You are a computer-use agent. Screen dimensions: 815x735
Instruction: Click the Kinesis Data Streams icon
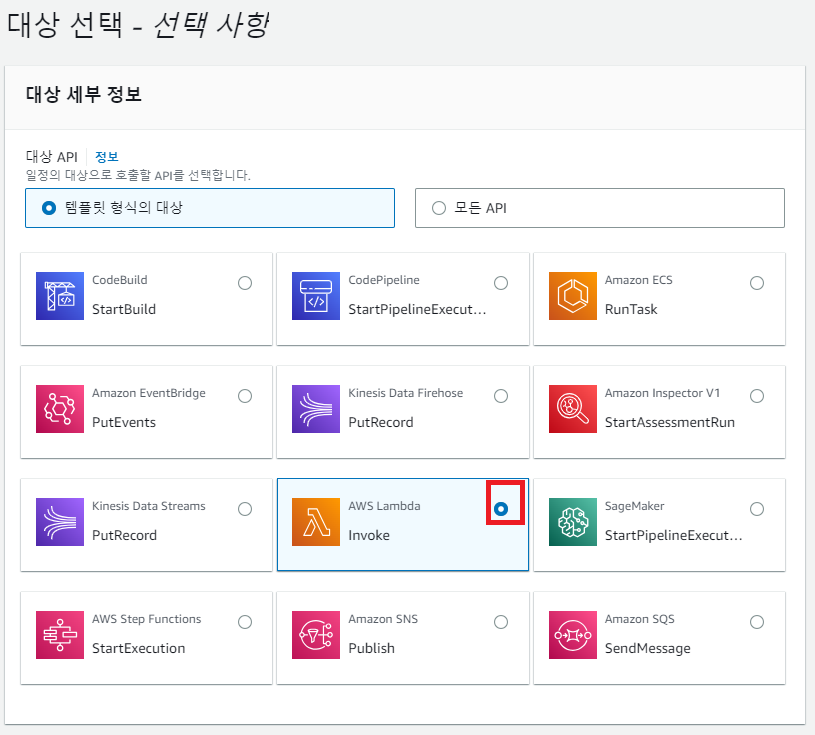[60, 522]
